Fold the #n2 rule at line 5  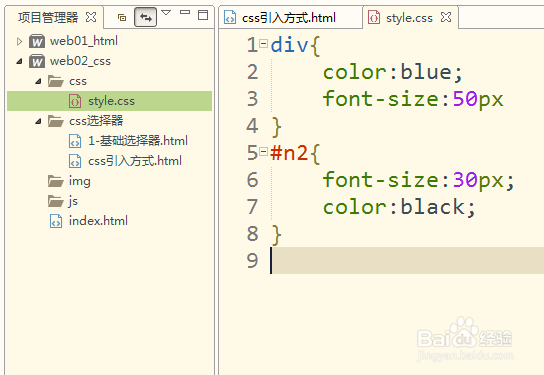tap(264, 152)
